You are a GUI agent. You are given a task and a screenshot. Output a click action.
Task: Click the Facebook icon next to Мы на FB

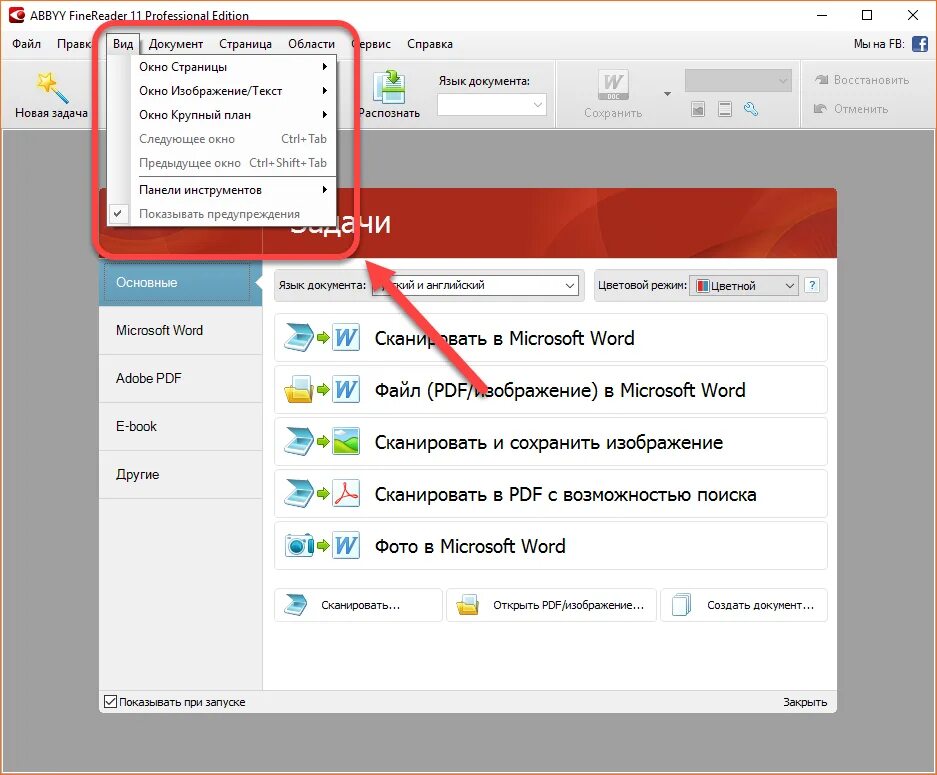[x=920, y=44]
